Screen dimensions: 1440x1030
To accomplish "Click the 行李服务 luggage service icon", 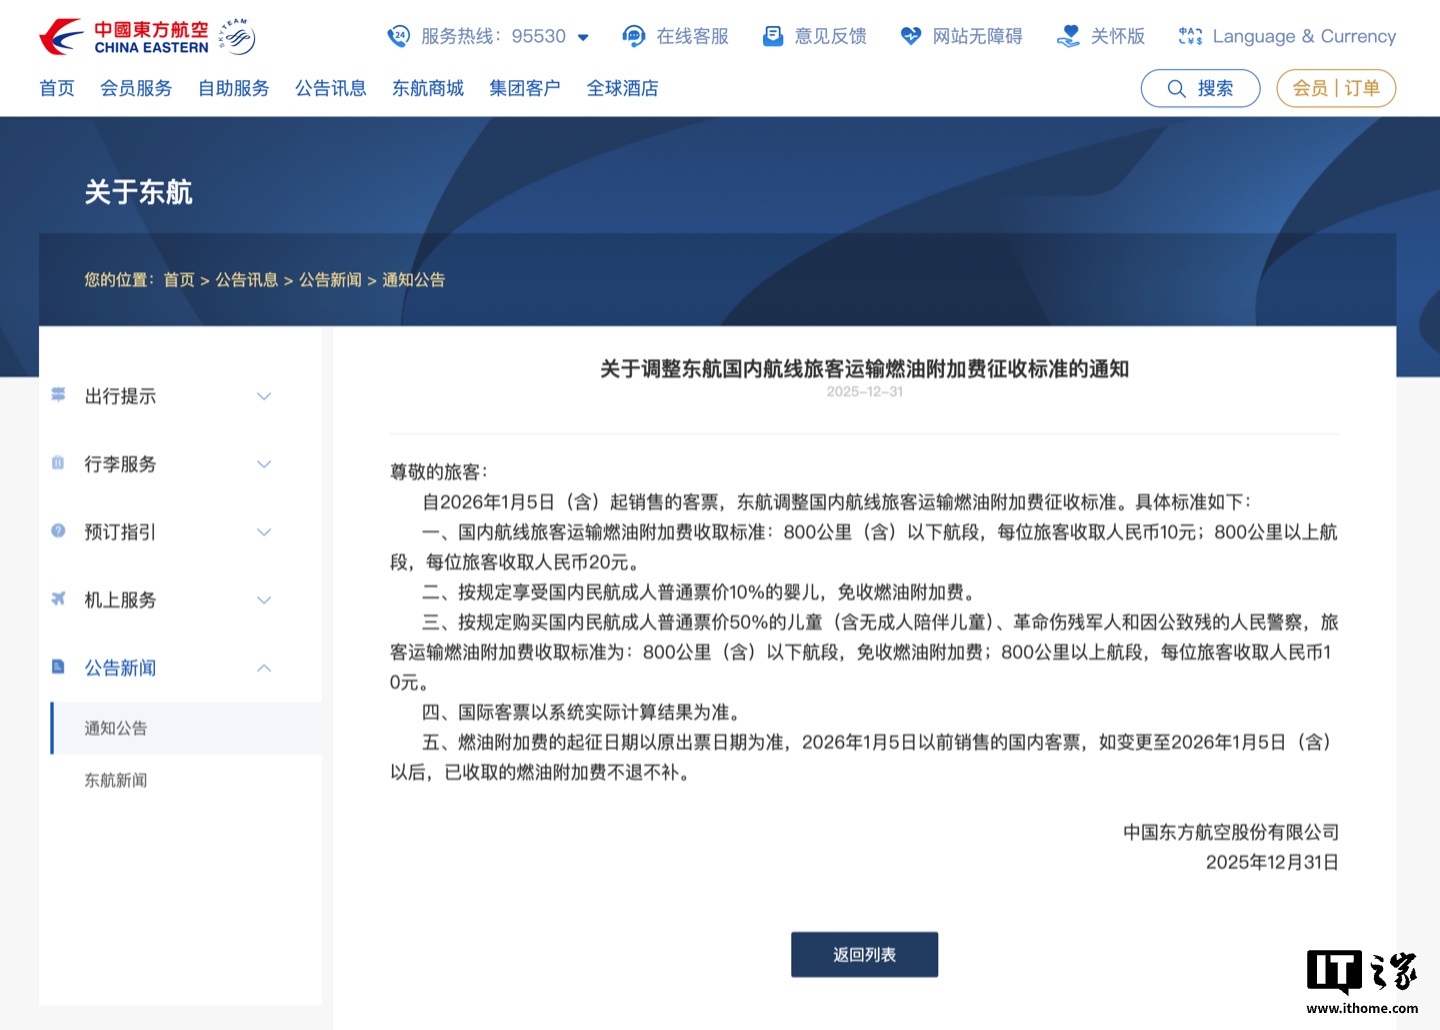I will 58,464.
